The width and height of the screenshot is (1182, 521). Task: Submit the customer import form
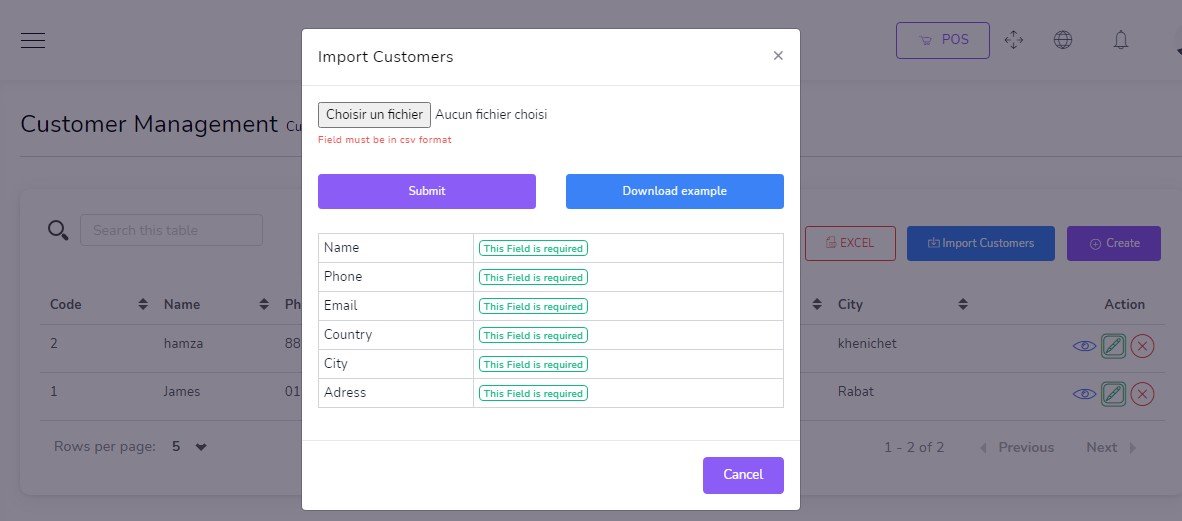pyautogui.click(x=427, y=191)
